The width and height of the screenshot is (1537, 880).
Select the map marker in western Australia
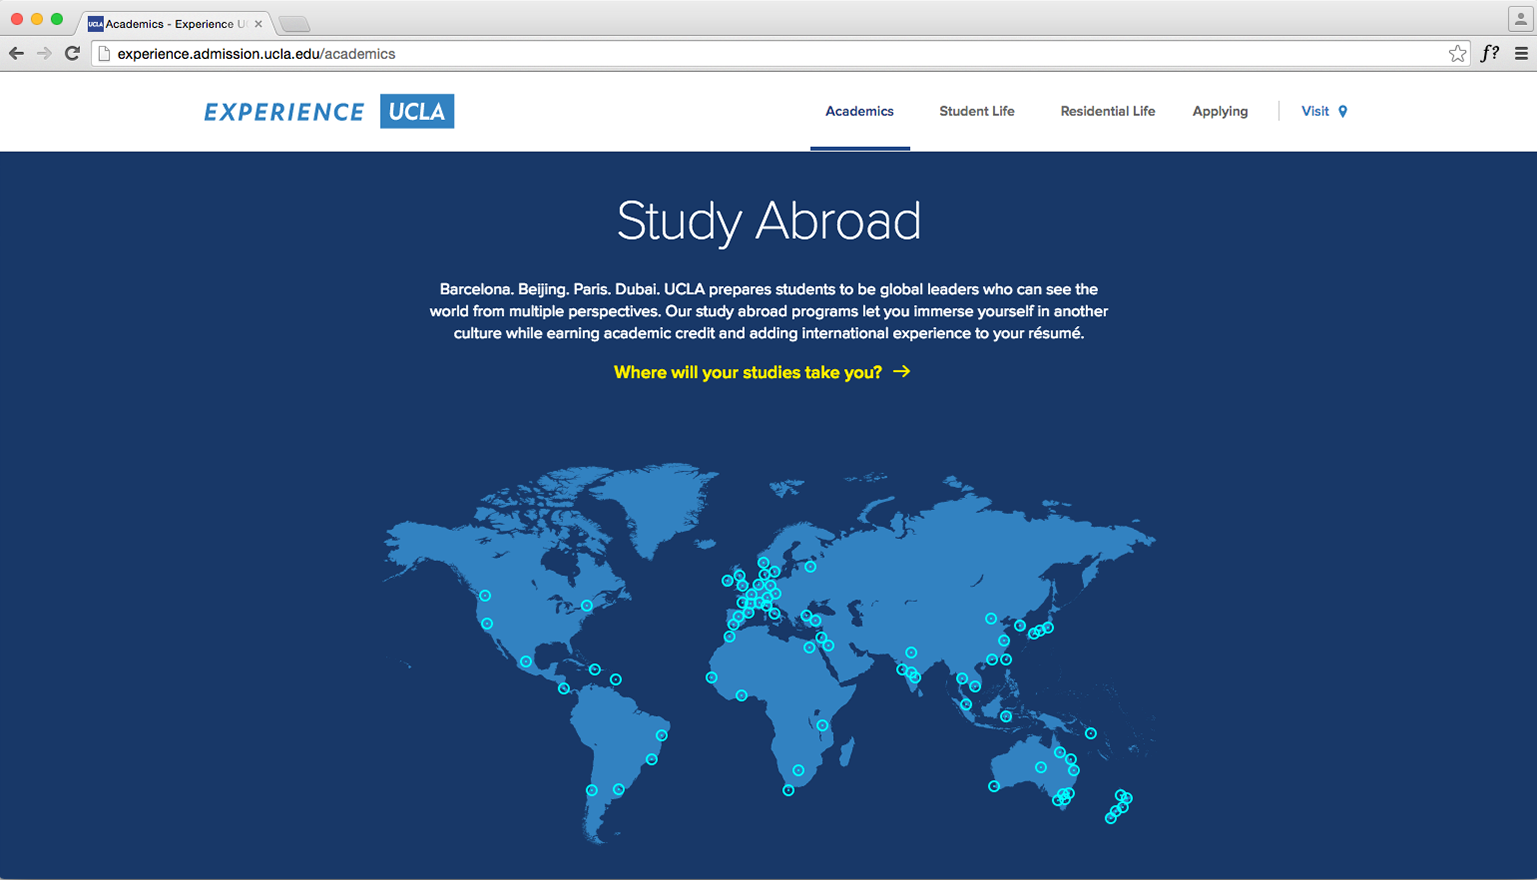tap(994, 786)
